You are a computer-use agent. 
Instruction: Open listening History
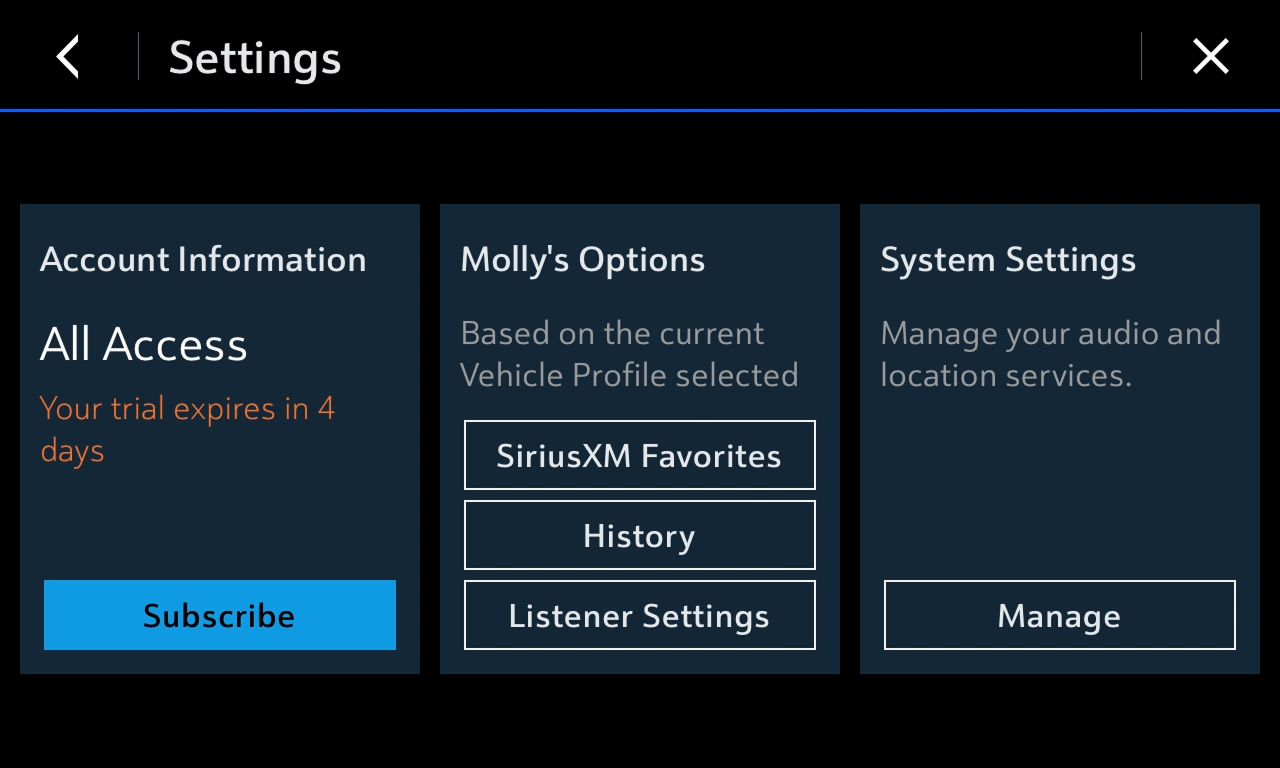click(639, 536)
